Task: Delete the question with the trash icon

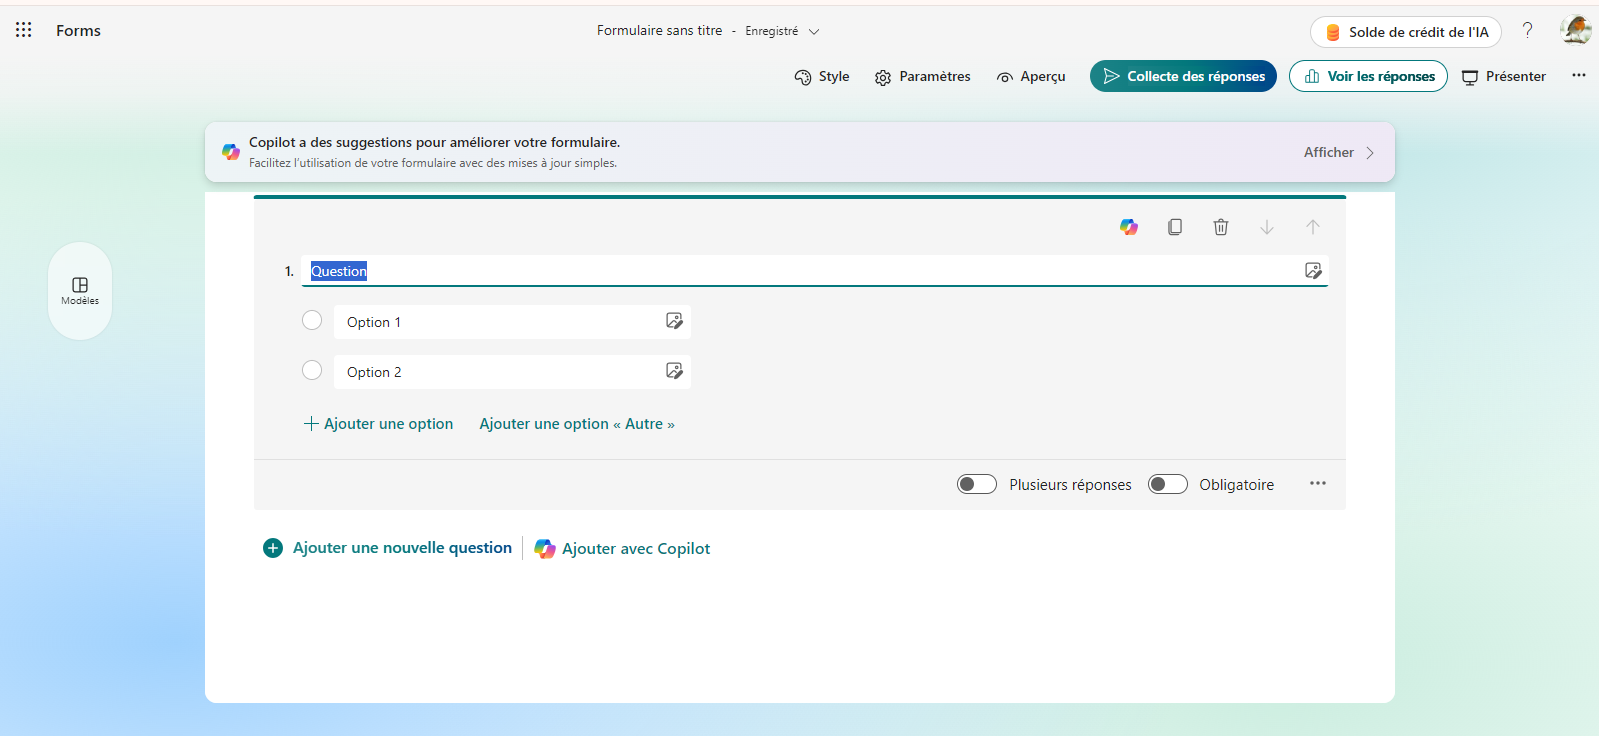Action: 1221,227
